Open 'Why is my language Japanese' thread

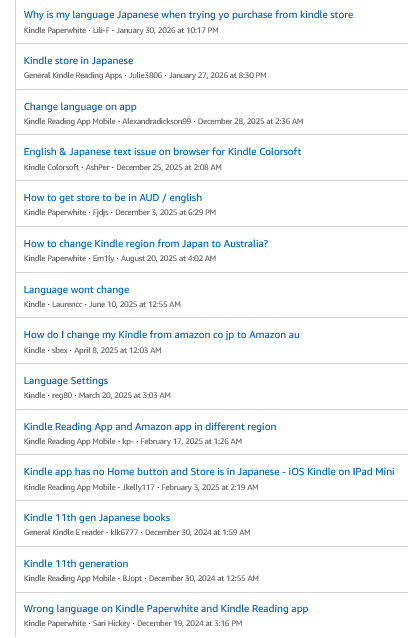tap(188, 15)
